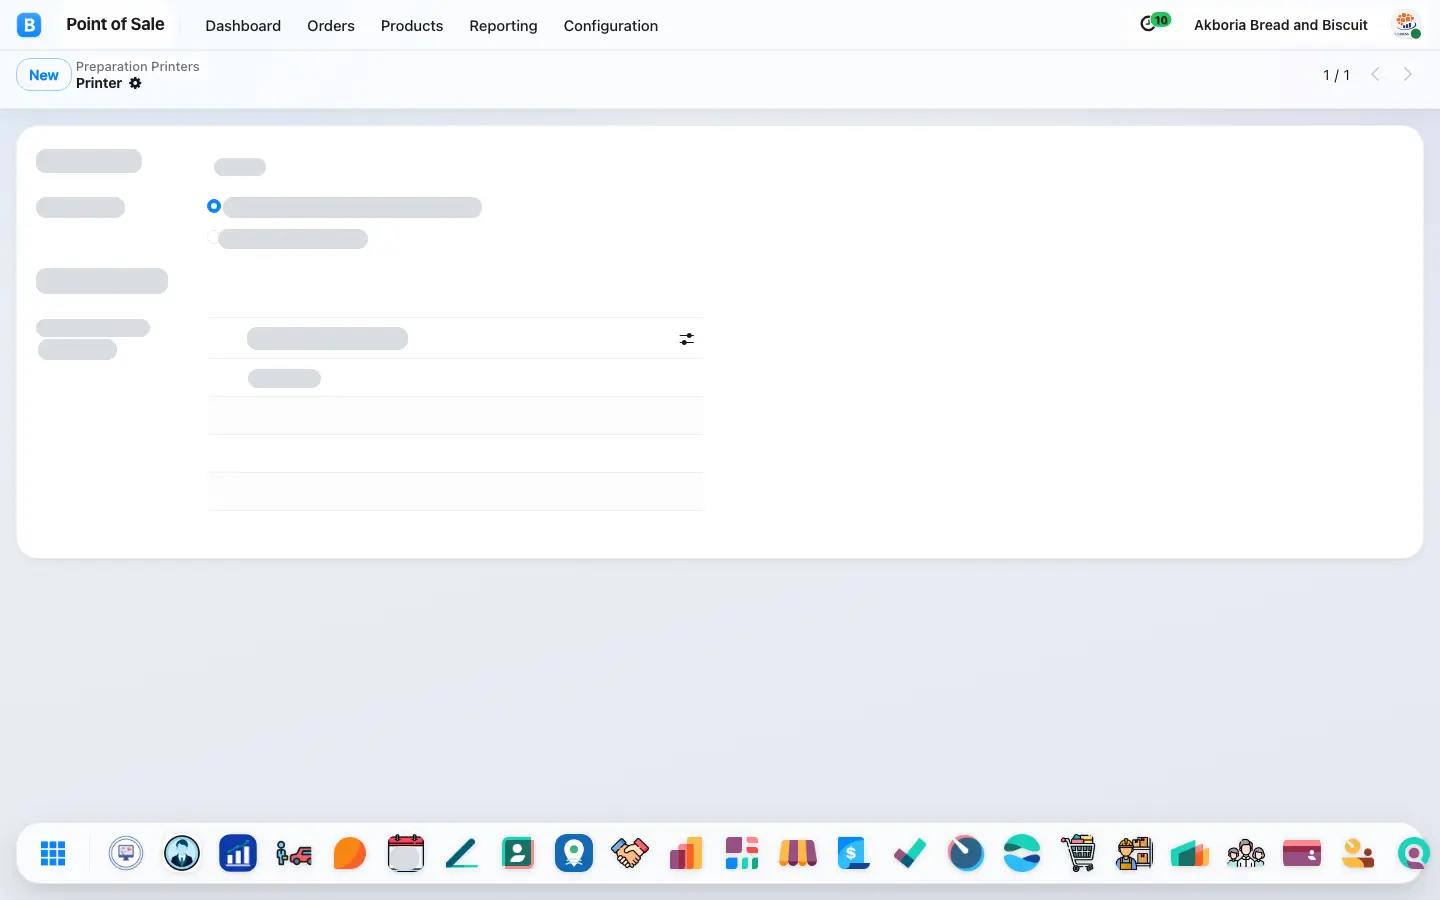The height and width of the screenshot is (900, 1440).
Task: Open the round clock timer dock app
Action: click(x=966, y=853)
